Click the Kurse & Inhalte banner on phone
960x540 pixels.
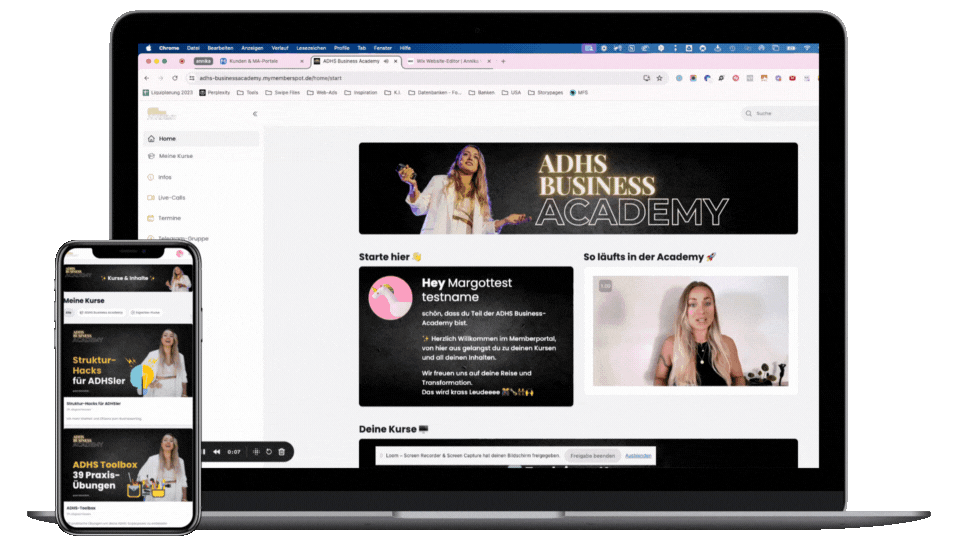pos(128,278)
